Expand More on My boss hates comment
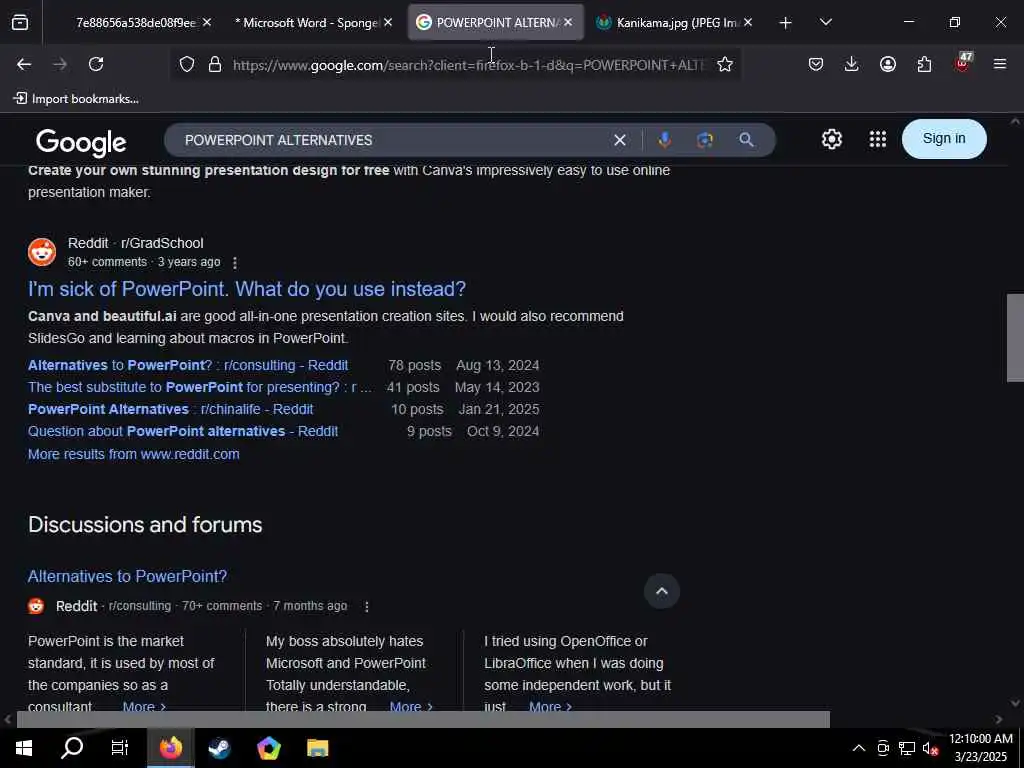 click(x=411, y=706)
